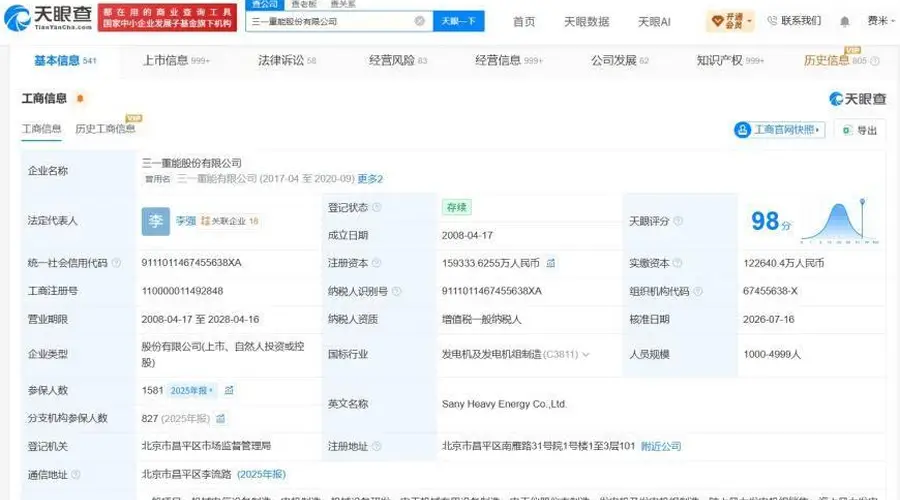Click the 2008-04-17 establishment date
900x500 pixels.
467,235
